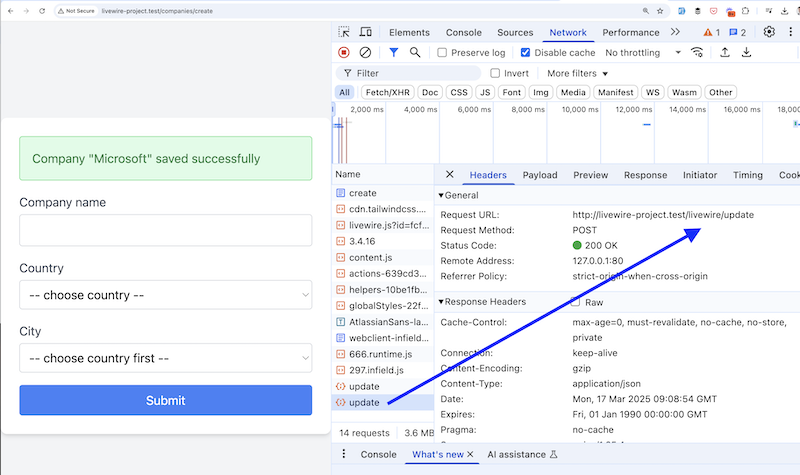Check the Invert filter checkbox
The height and width of the screenshot is (475, 800).
click(x=495, y=73)
